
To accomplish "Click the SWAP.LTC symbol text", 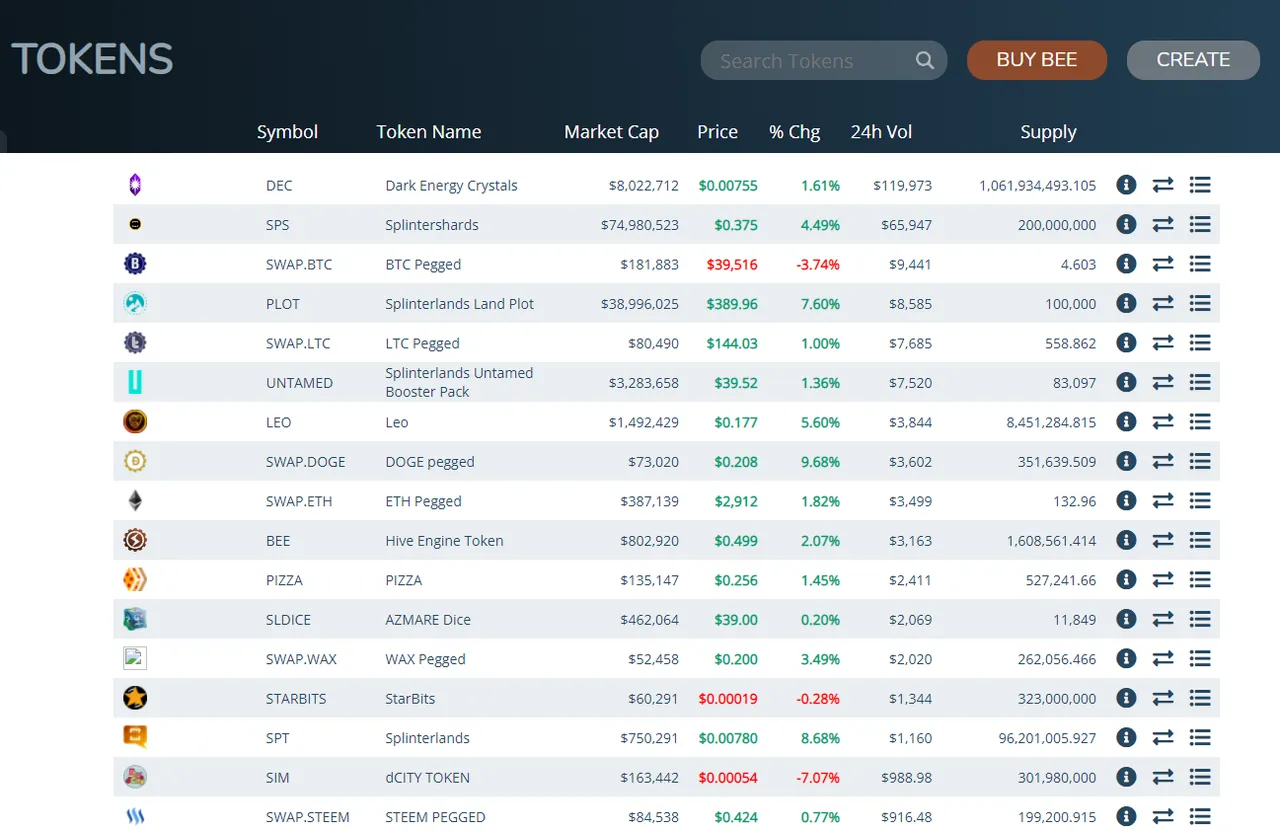I will pyautogui.click(x=298, y=344).
